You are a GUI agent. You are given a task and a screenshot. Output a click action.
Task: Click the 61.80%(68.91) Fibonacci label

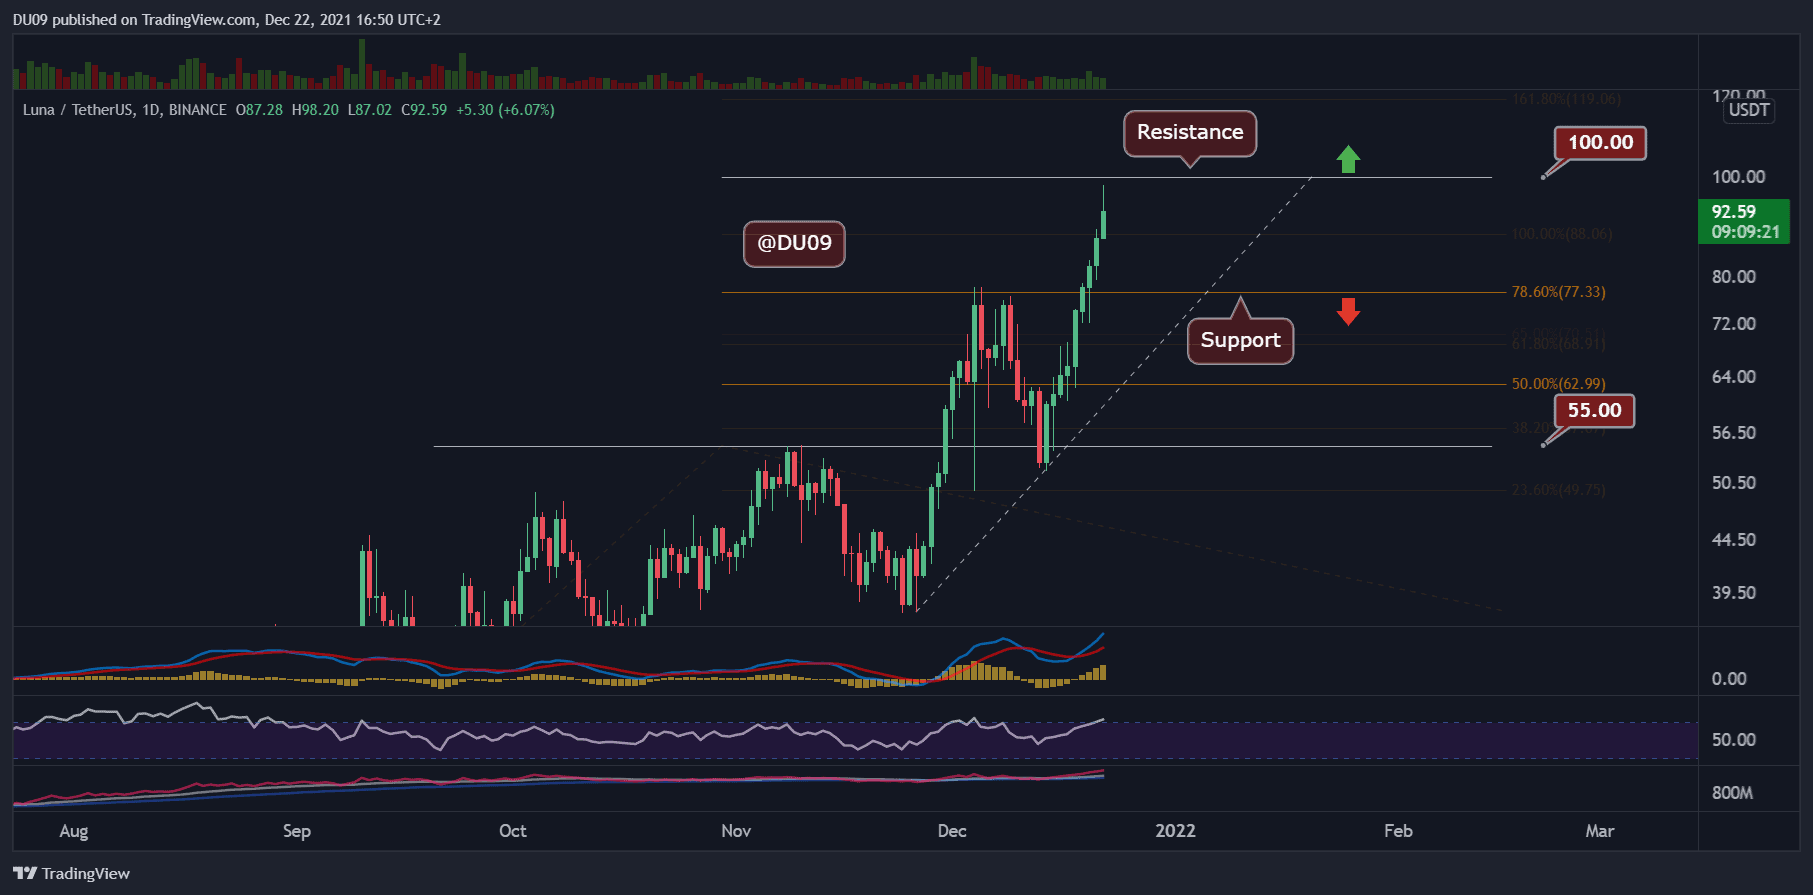[1558, 344]
